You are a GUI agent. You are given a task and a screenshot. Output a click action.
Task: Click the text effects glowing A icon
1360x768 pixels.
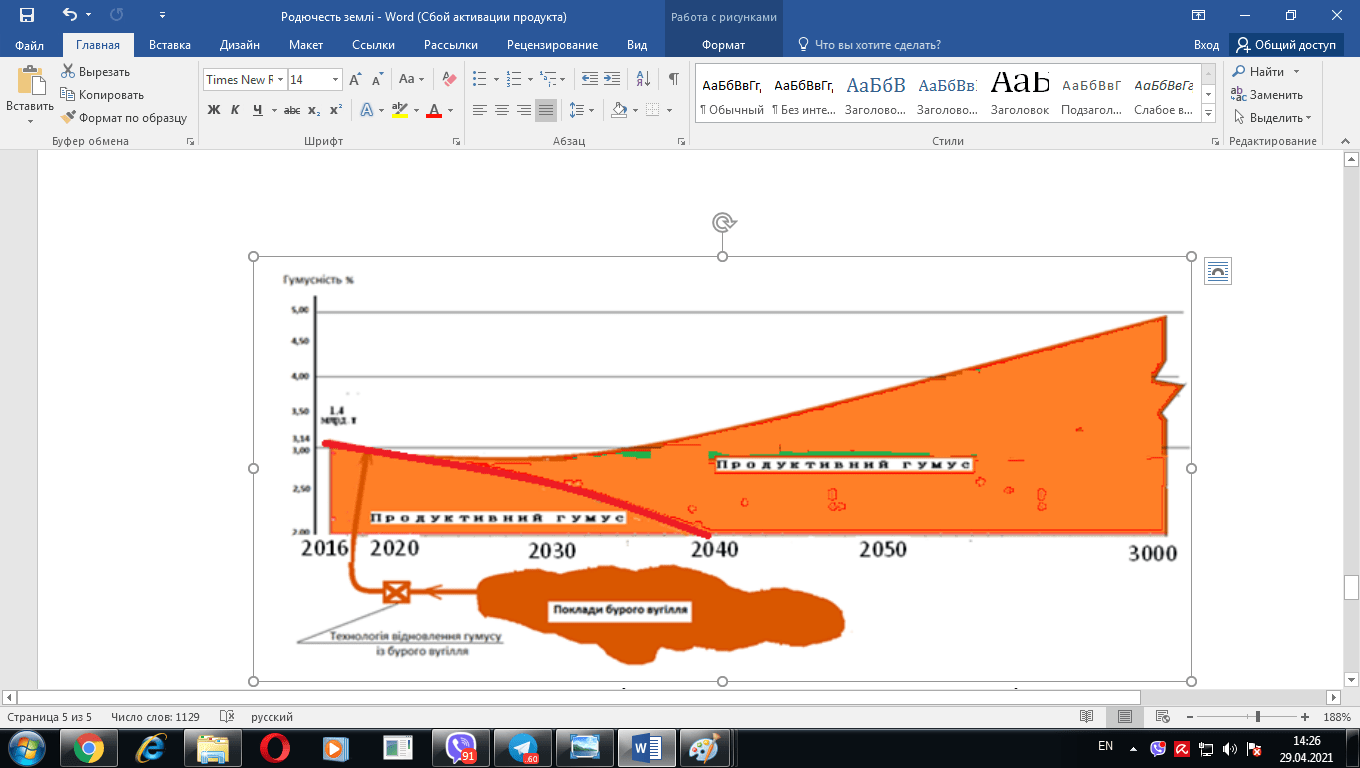367,110
